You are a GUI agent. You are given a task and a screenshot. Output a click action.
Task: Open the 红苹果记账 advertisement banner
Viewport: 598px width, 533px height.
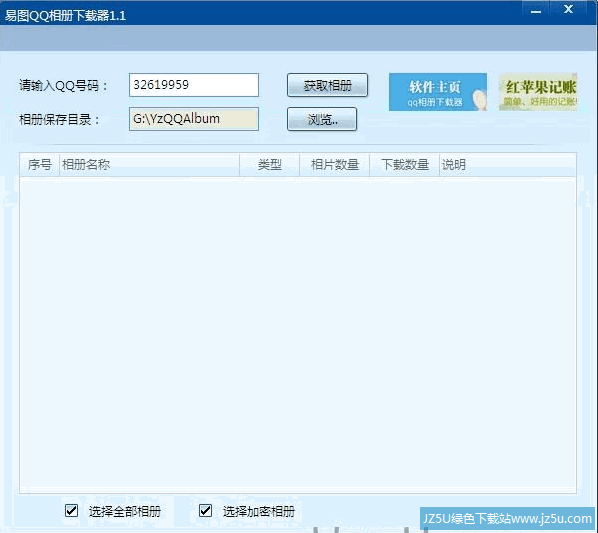[x=538, y=92]
